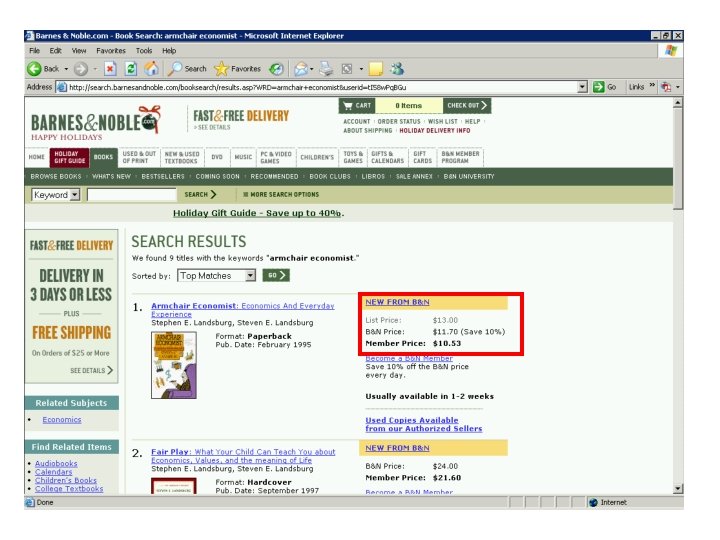Click the Bestsellers navigation link

coord(163,176)
